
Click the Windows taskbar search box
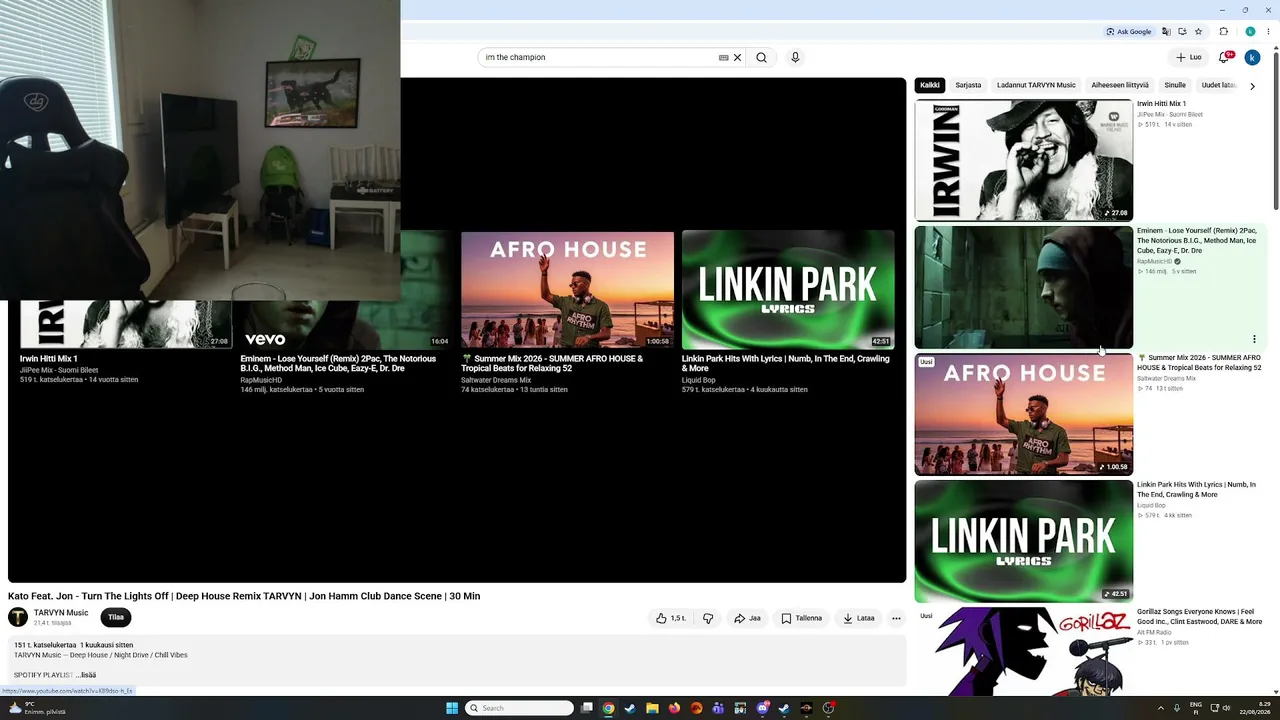519,708
